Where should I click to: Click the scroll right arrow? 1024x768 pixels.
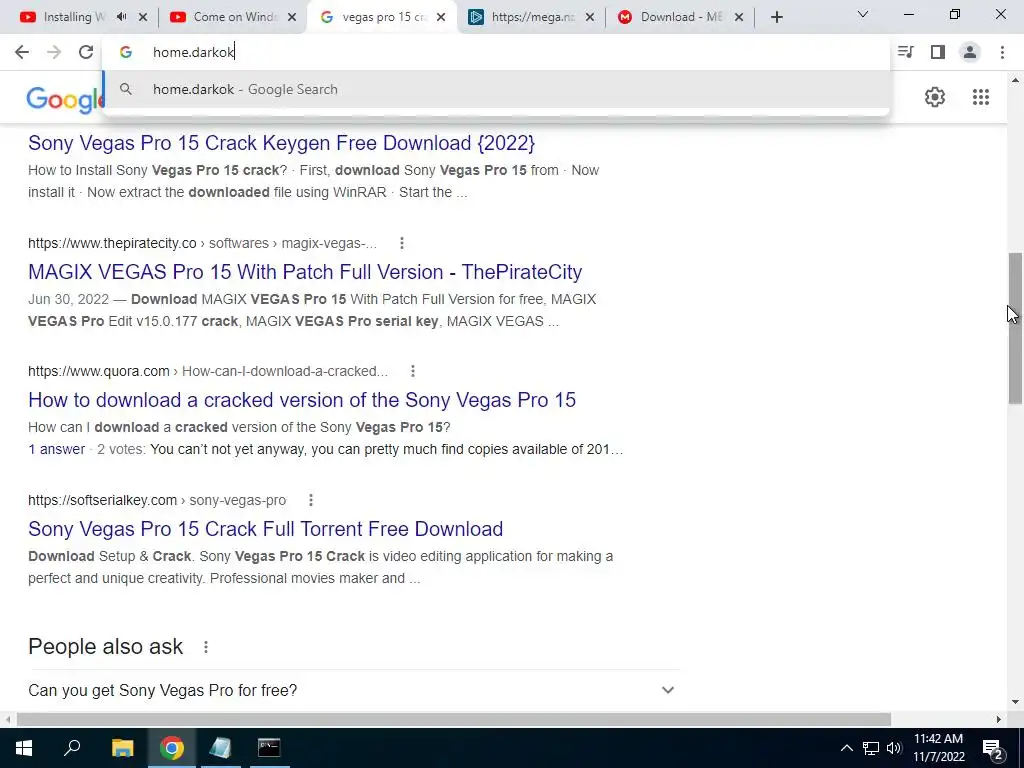[x=999, y=719]
